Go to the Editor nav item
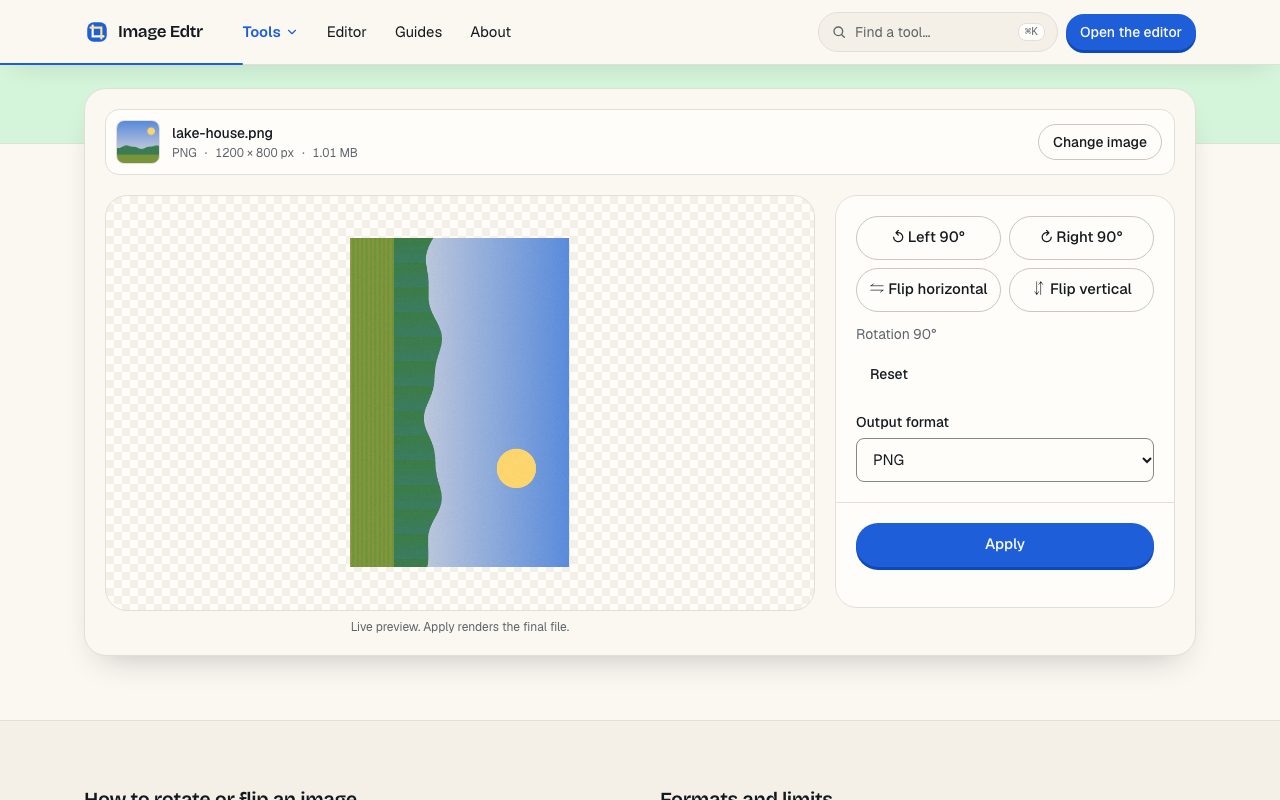The height and width of the screenshot is (800, 1280). 347,32
